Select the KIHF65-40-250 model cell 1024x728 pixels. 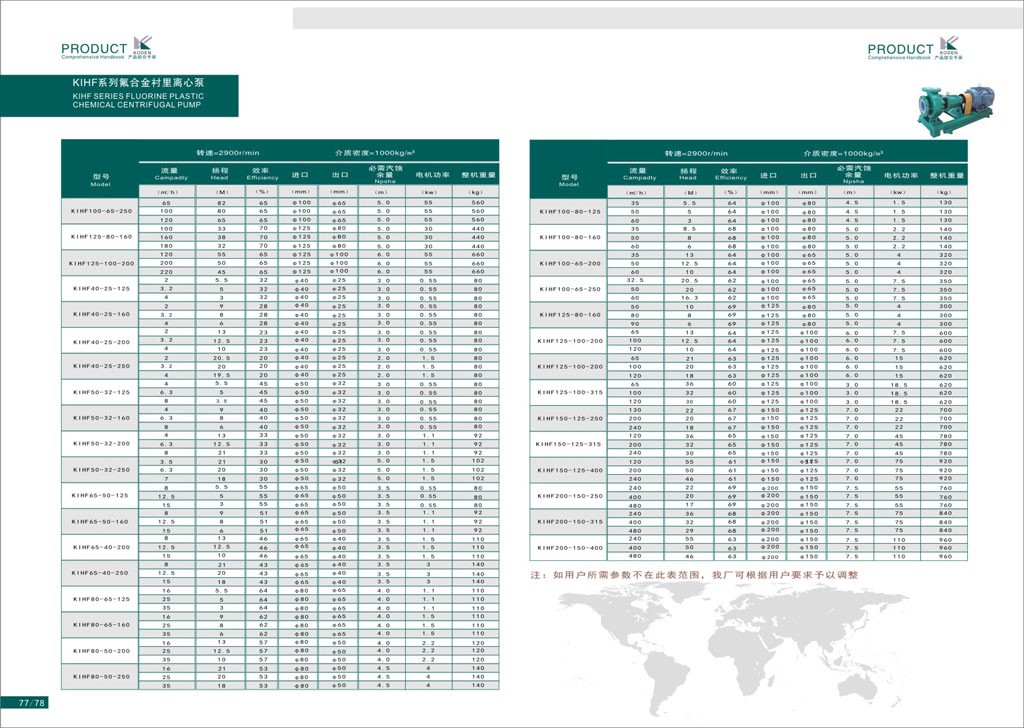[x=100, y=573]
